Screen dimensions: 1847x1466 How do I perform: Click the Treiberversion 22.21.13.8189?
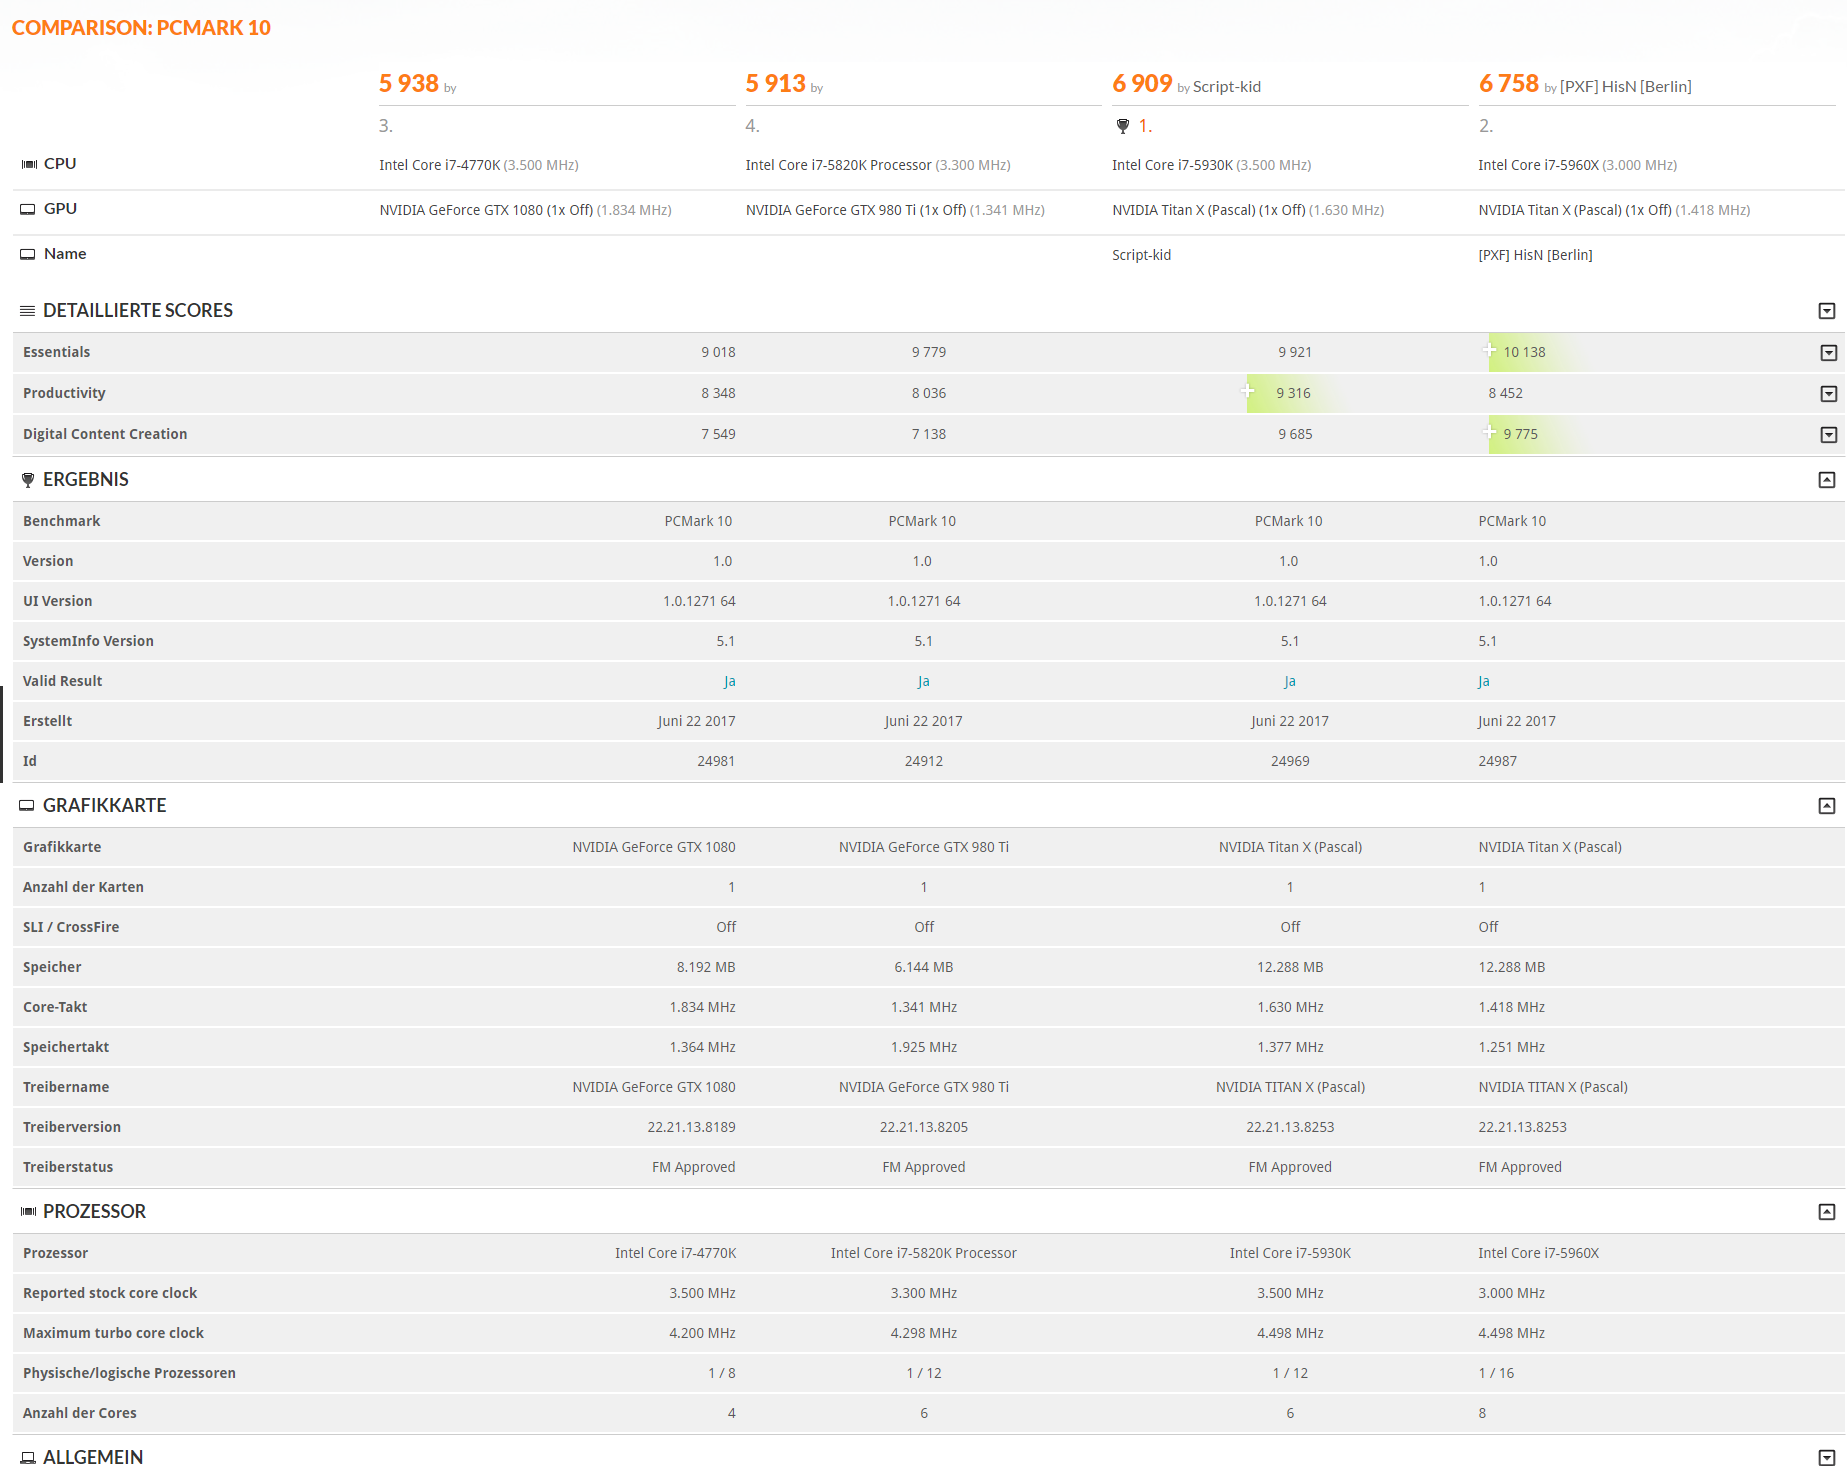[x=691, y=1127]
